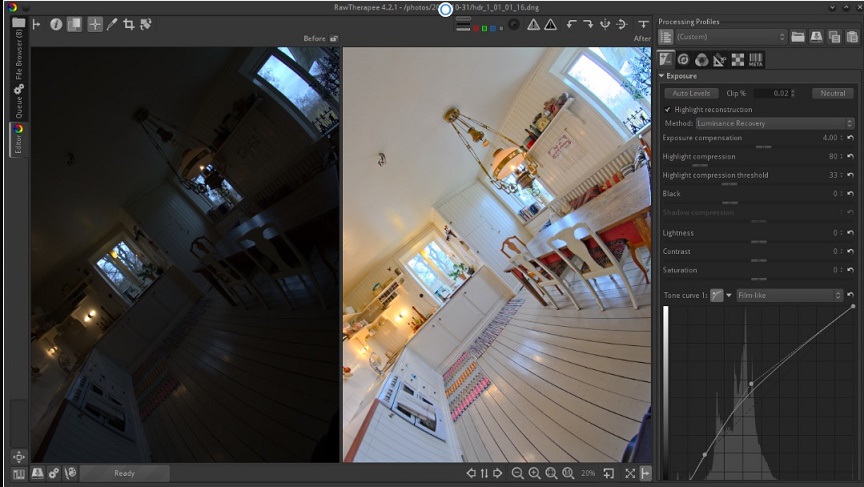Flip the image horizontally
Image resolution: width=864 pixels, height=487 pixels.
(x=605, y=24)
